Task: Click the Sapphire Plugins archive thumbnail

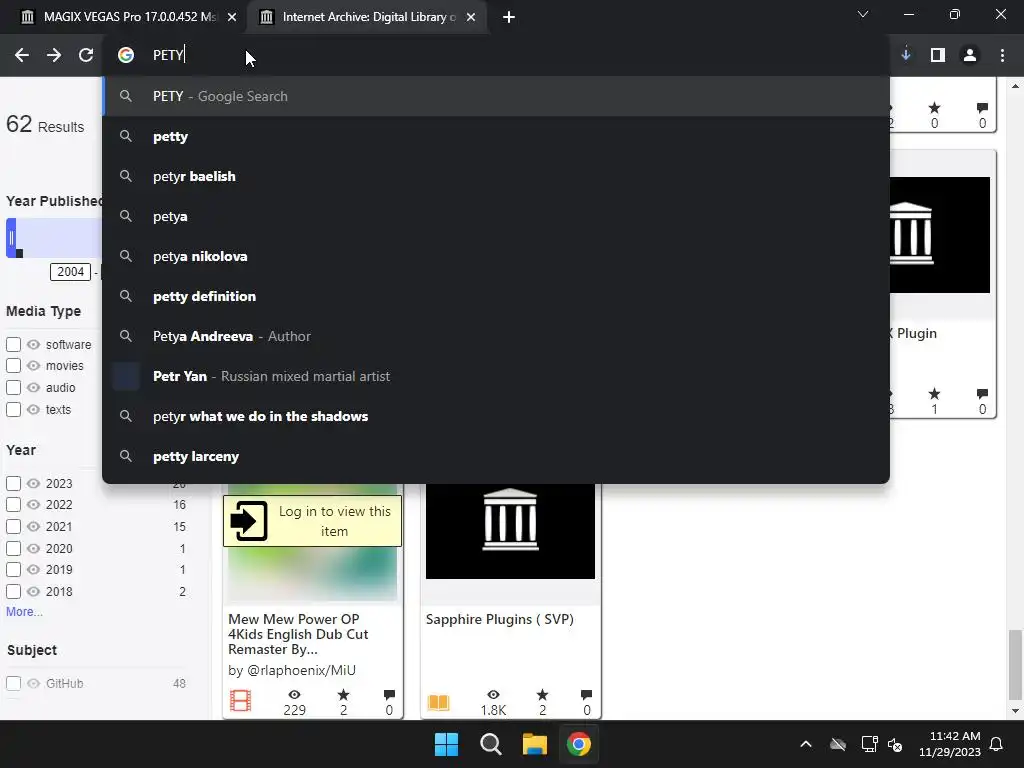Action: pyautogui.click(x=510, y=530)
